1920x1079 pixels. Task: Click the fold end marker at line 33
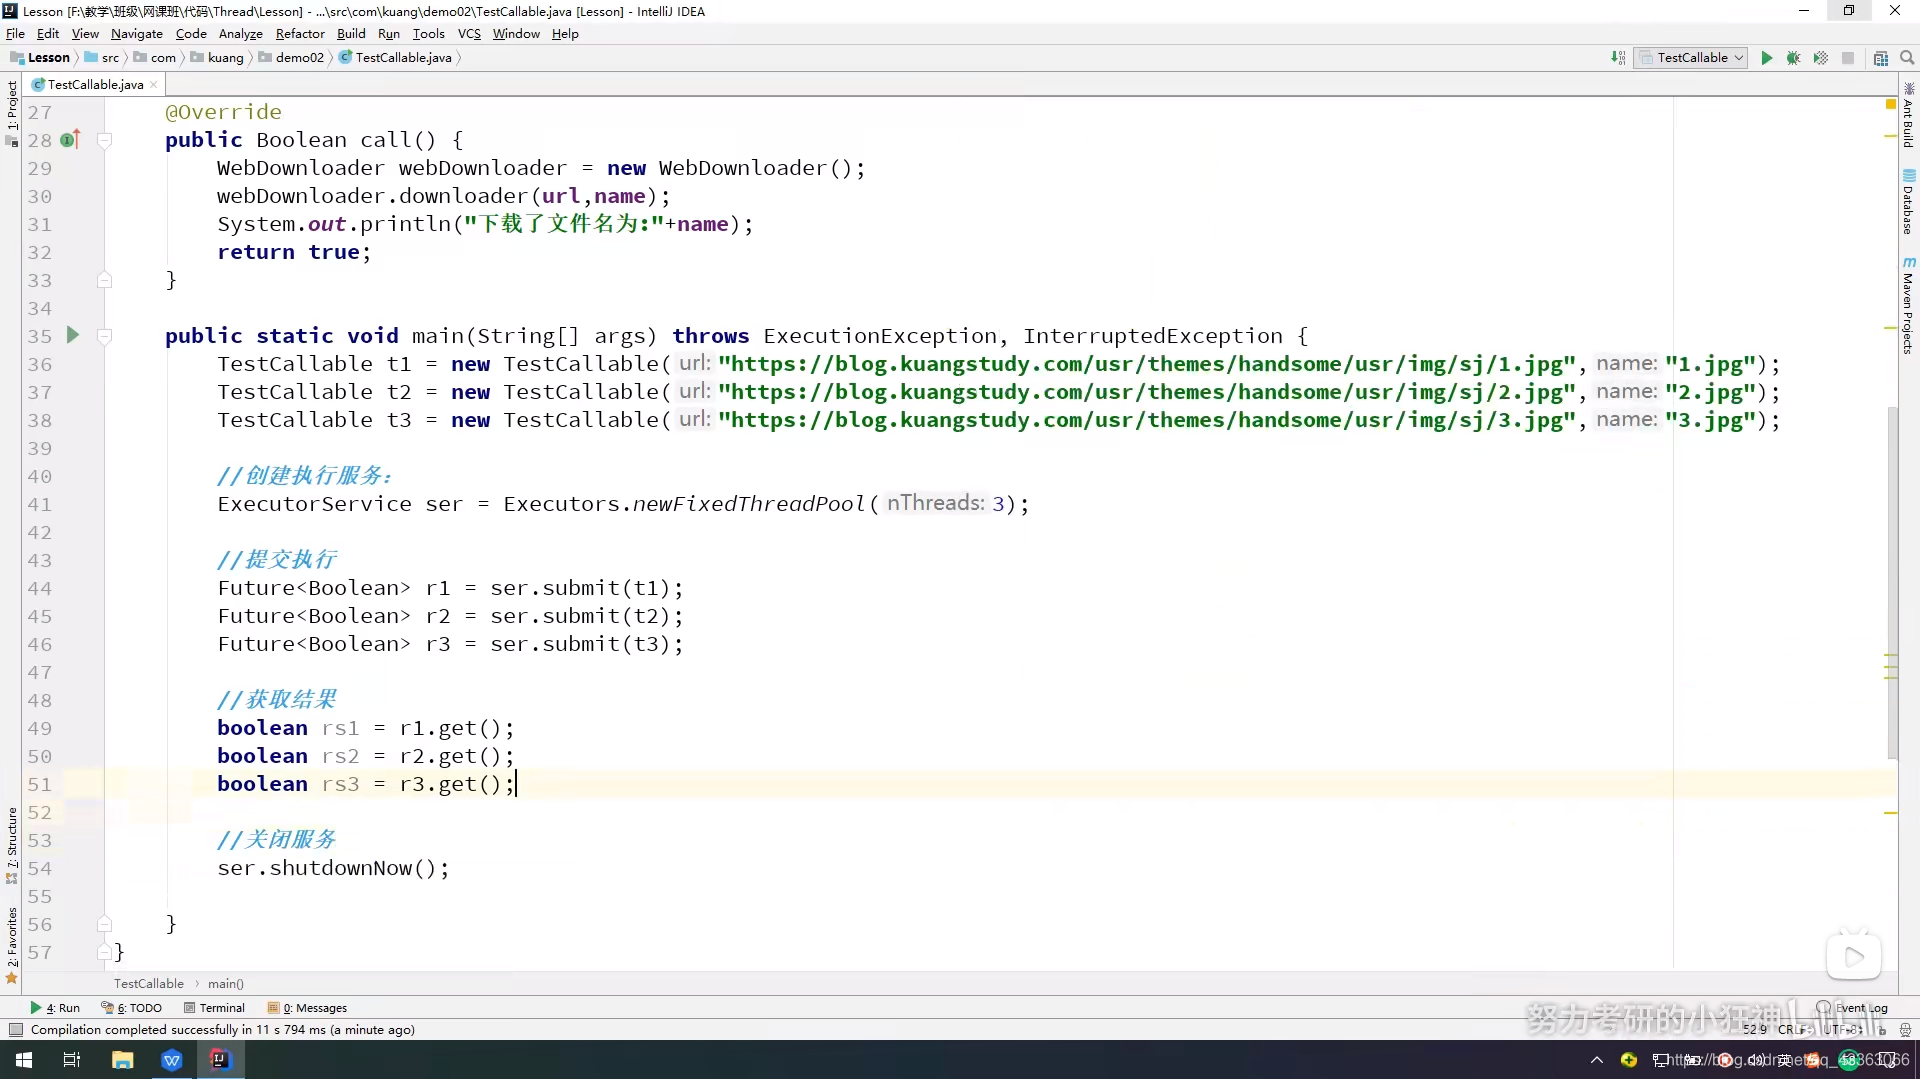pyautogui.click(x=104, y=280)
